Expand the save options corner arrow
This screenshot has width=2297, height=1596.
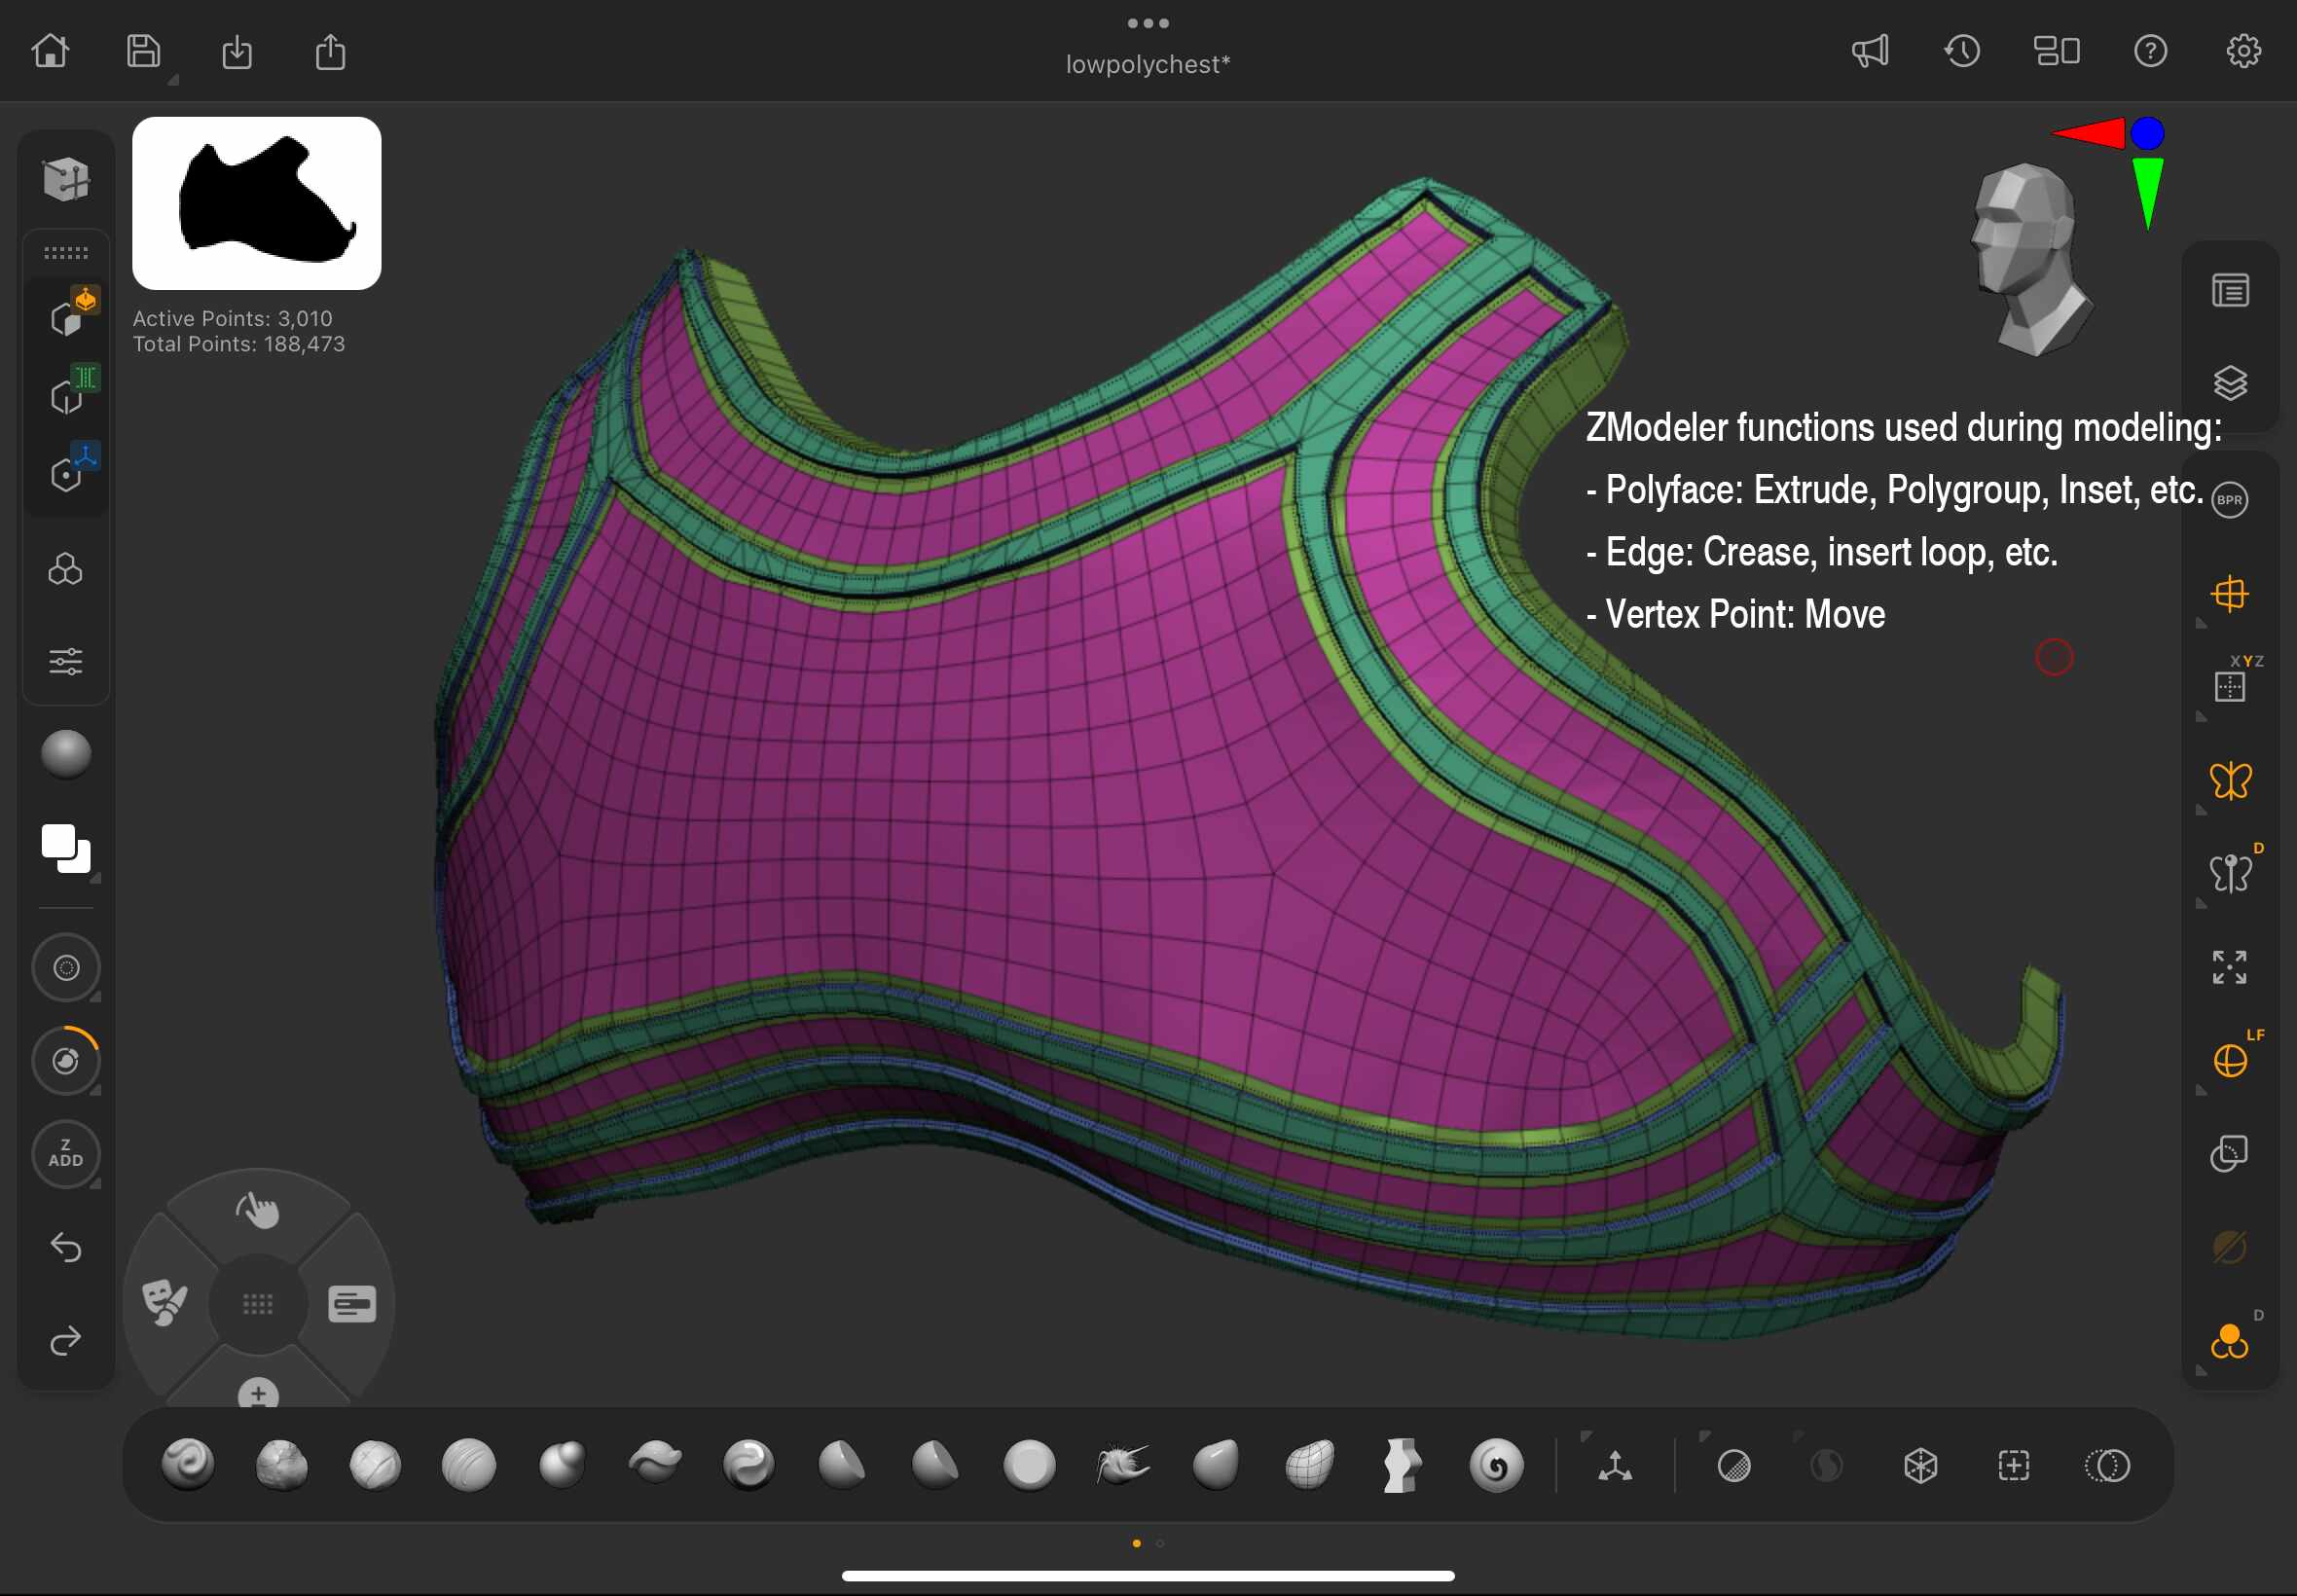[x=173, y=80]
